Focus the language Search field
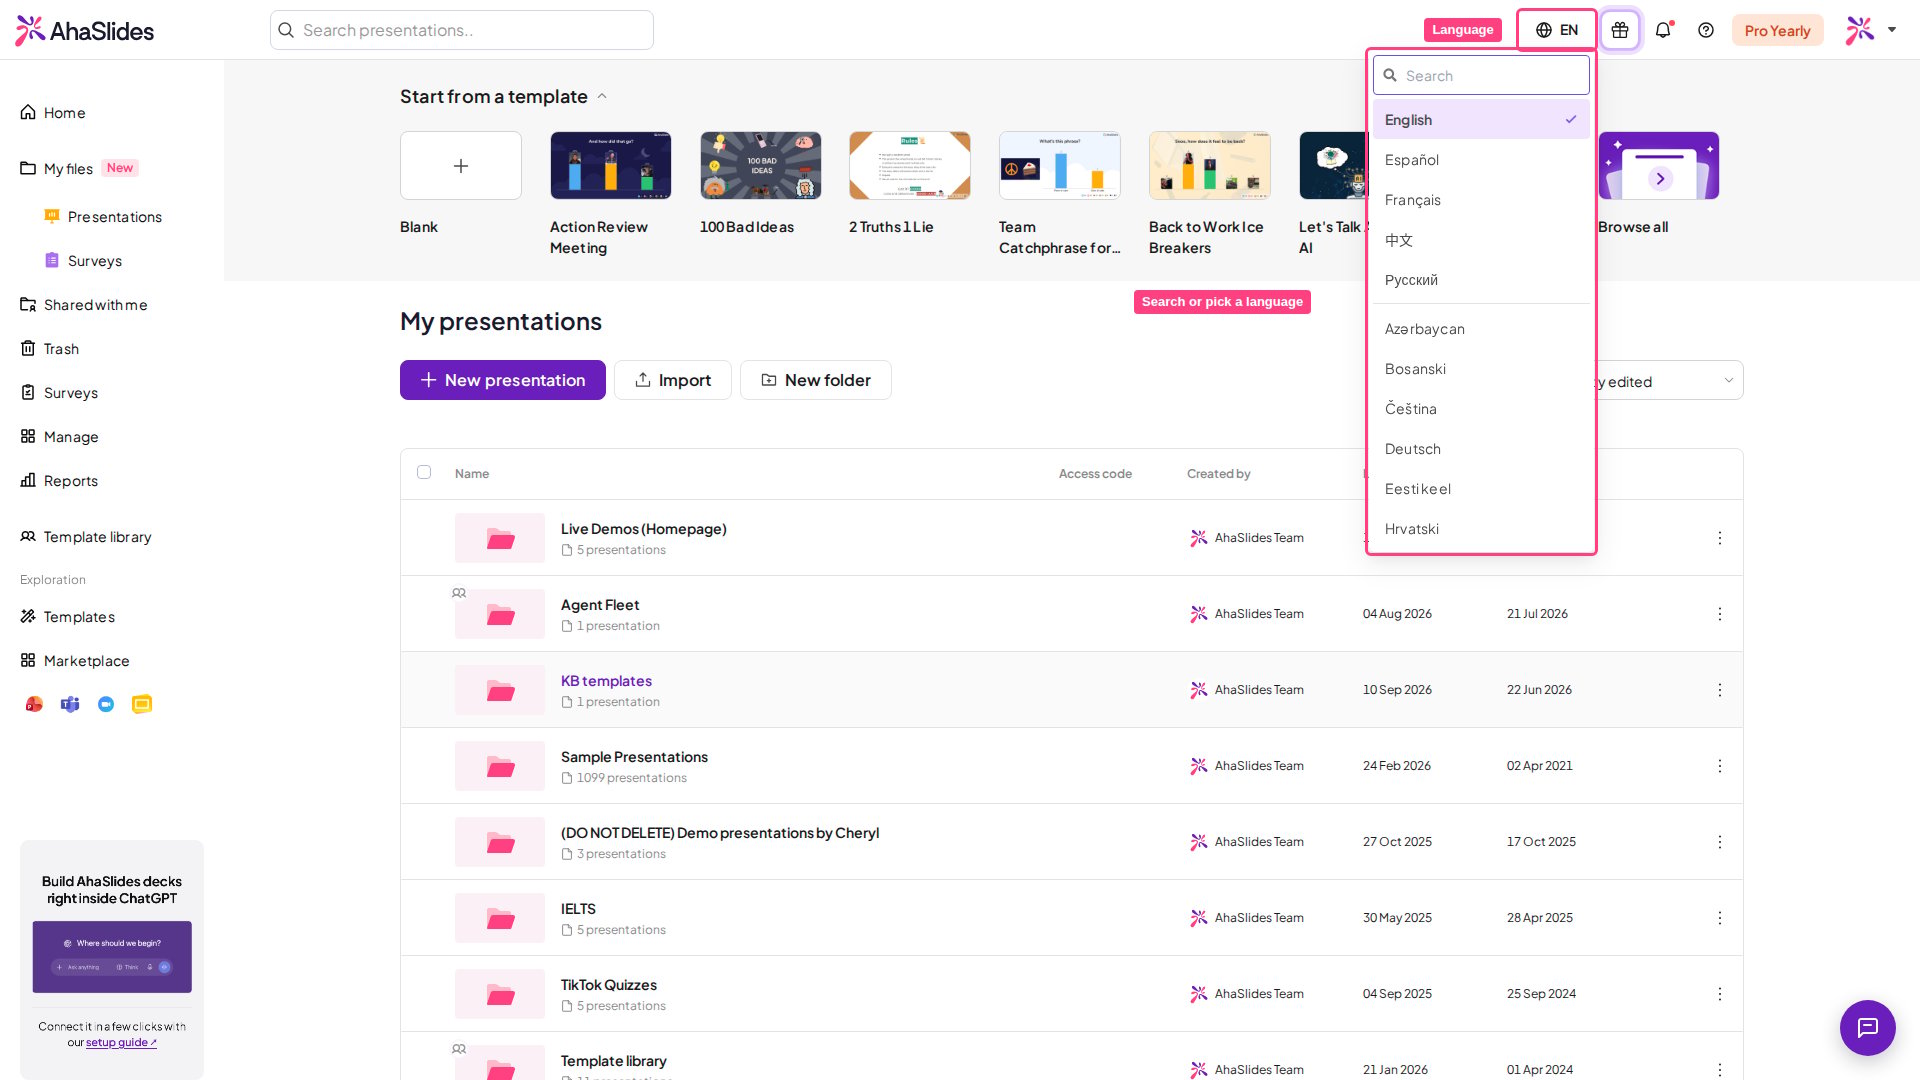This screenshot has height=1080, width=1920. click(x=1481, y=75)
